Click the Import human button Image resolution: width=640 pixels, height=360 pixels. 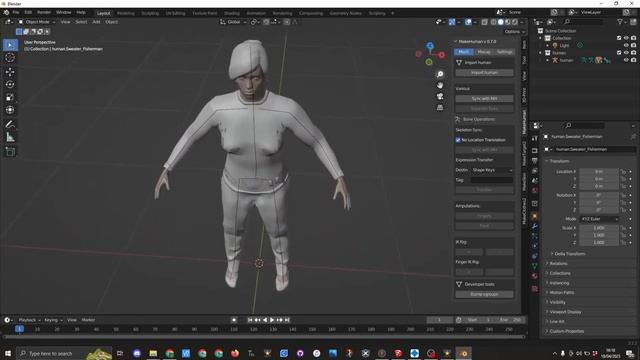(484, 73)
